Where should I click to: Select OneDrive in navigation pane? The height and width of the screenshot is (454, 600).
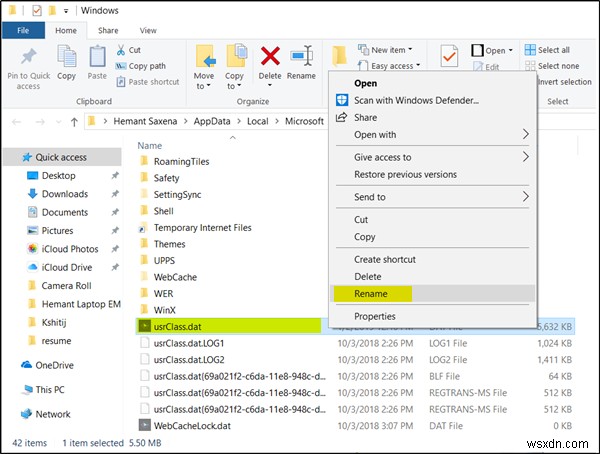(x=63, y=366)
